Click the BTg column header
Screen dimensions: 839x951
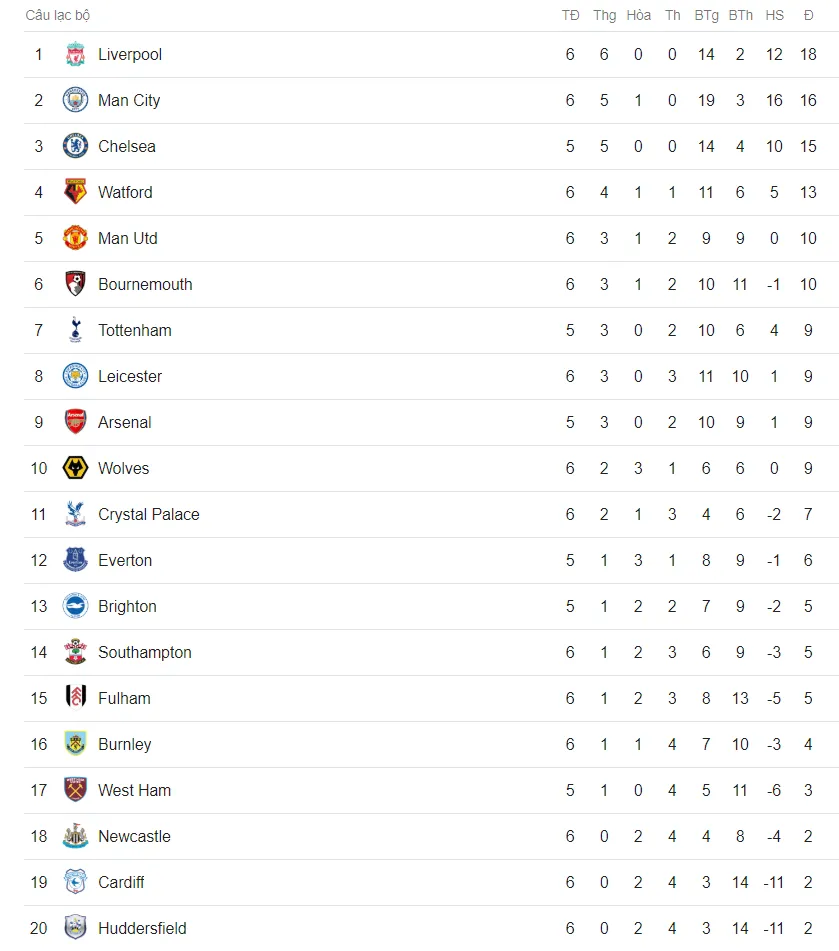click(x=706, y=16)
